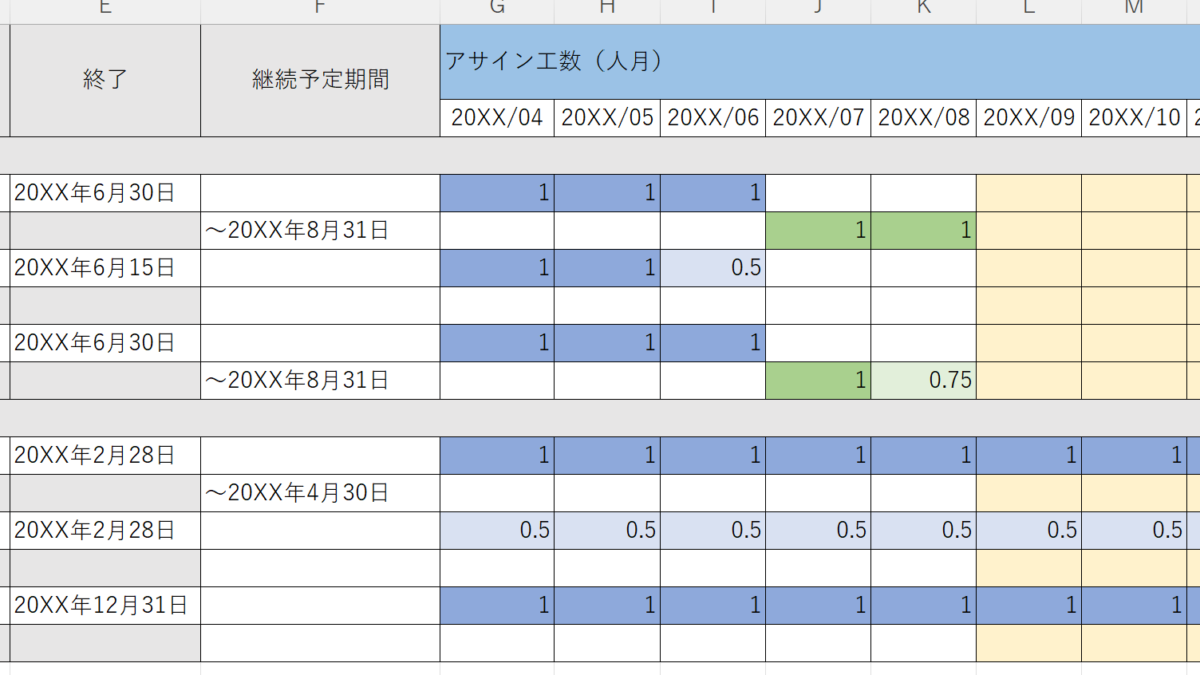Select the 20XX/10 cell in the 20XX年12月31日 row

click(1134, 605)
